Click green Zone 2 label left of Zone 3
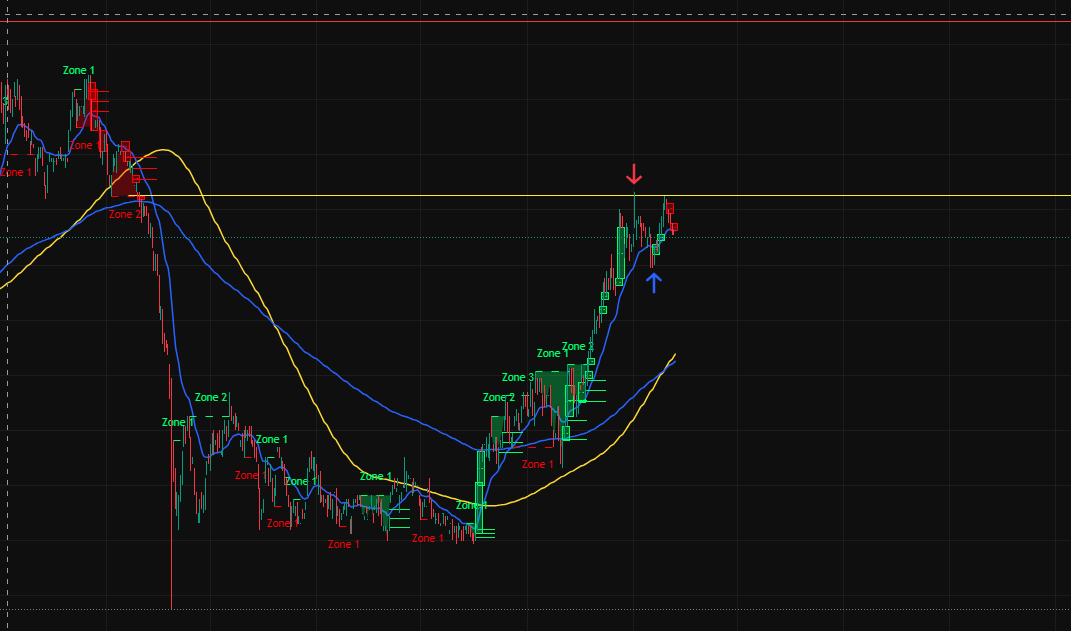1071x631 pixels. tap(499, 397)
